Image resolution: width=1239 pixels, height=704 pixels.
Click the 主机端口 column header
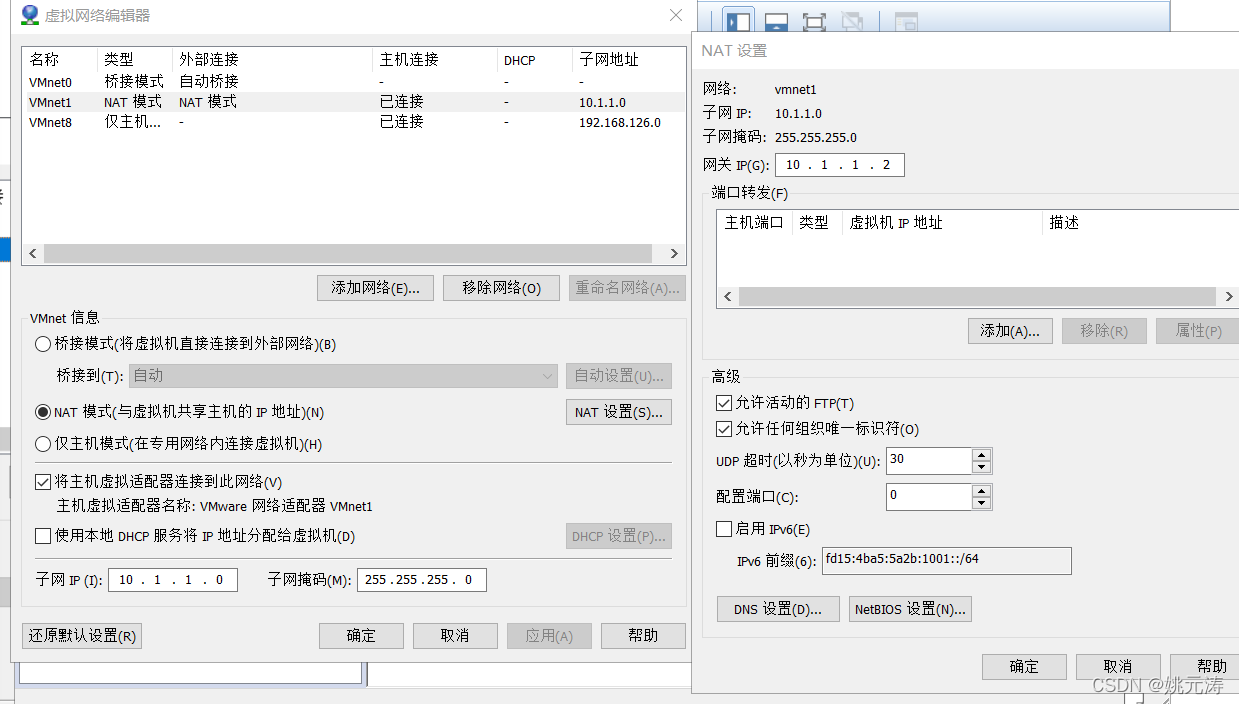click(x=754, y=223)
